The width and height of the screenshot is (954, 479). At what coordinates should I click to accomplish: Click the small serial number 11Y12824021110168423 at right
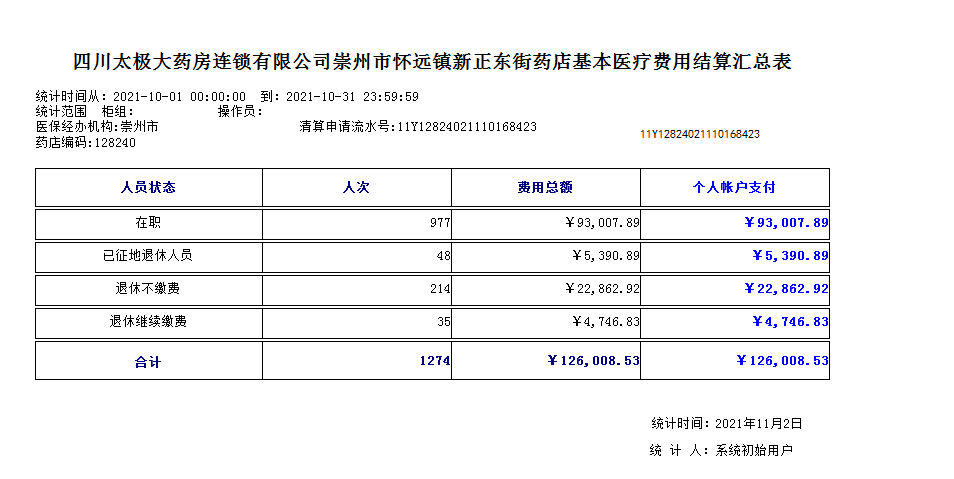700,135
